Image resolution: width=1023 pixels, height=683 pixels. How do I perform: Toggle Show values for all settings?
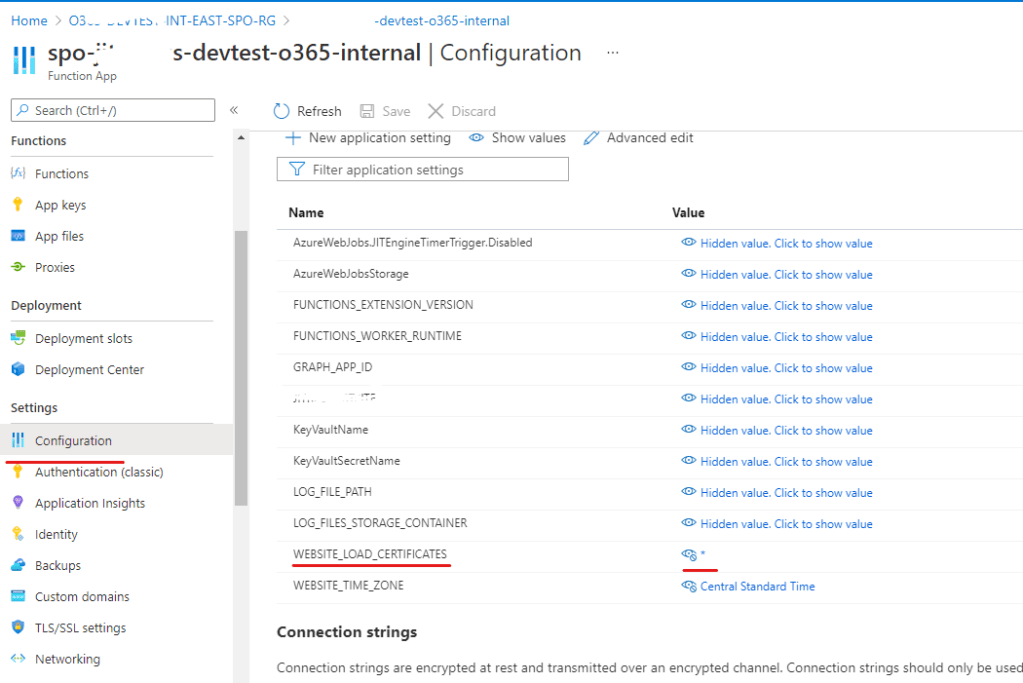(517, 138)
